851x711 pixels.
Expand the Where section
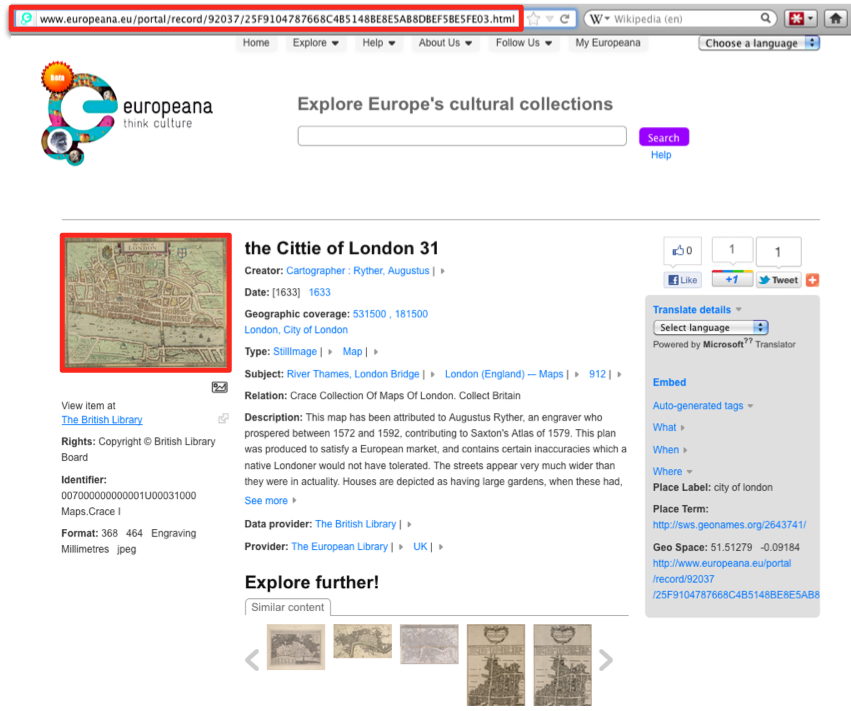667,471
